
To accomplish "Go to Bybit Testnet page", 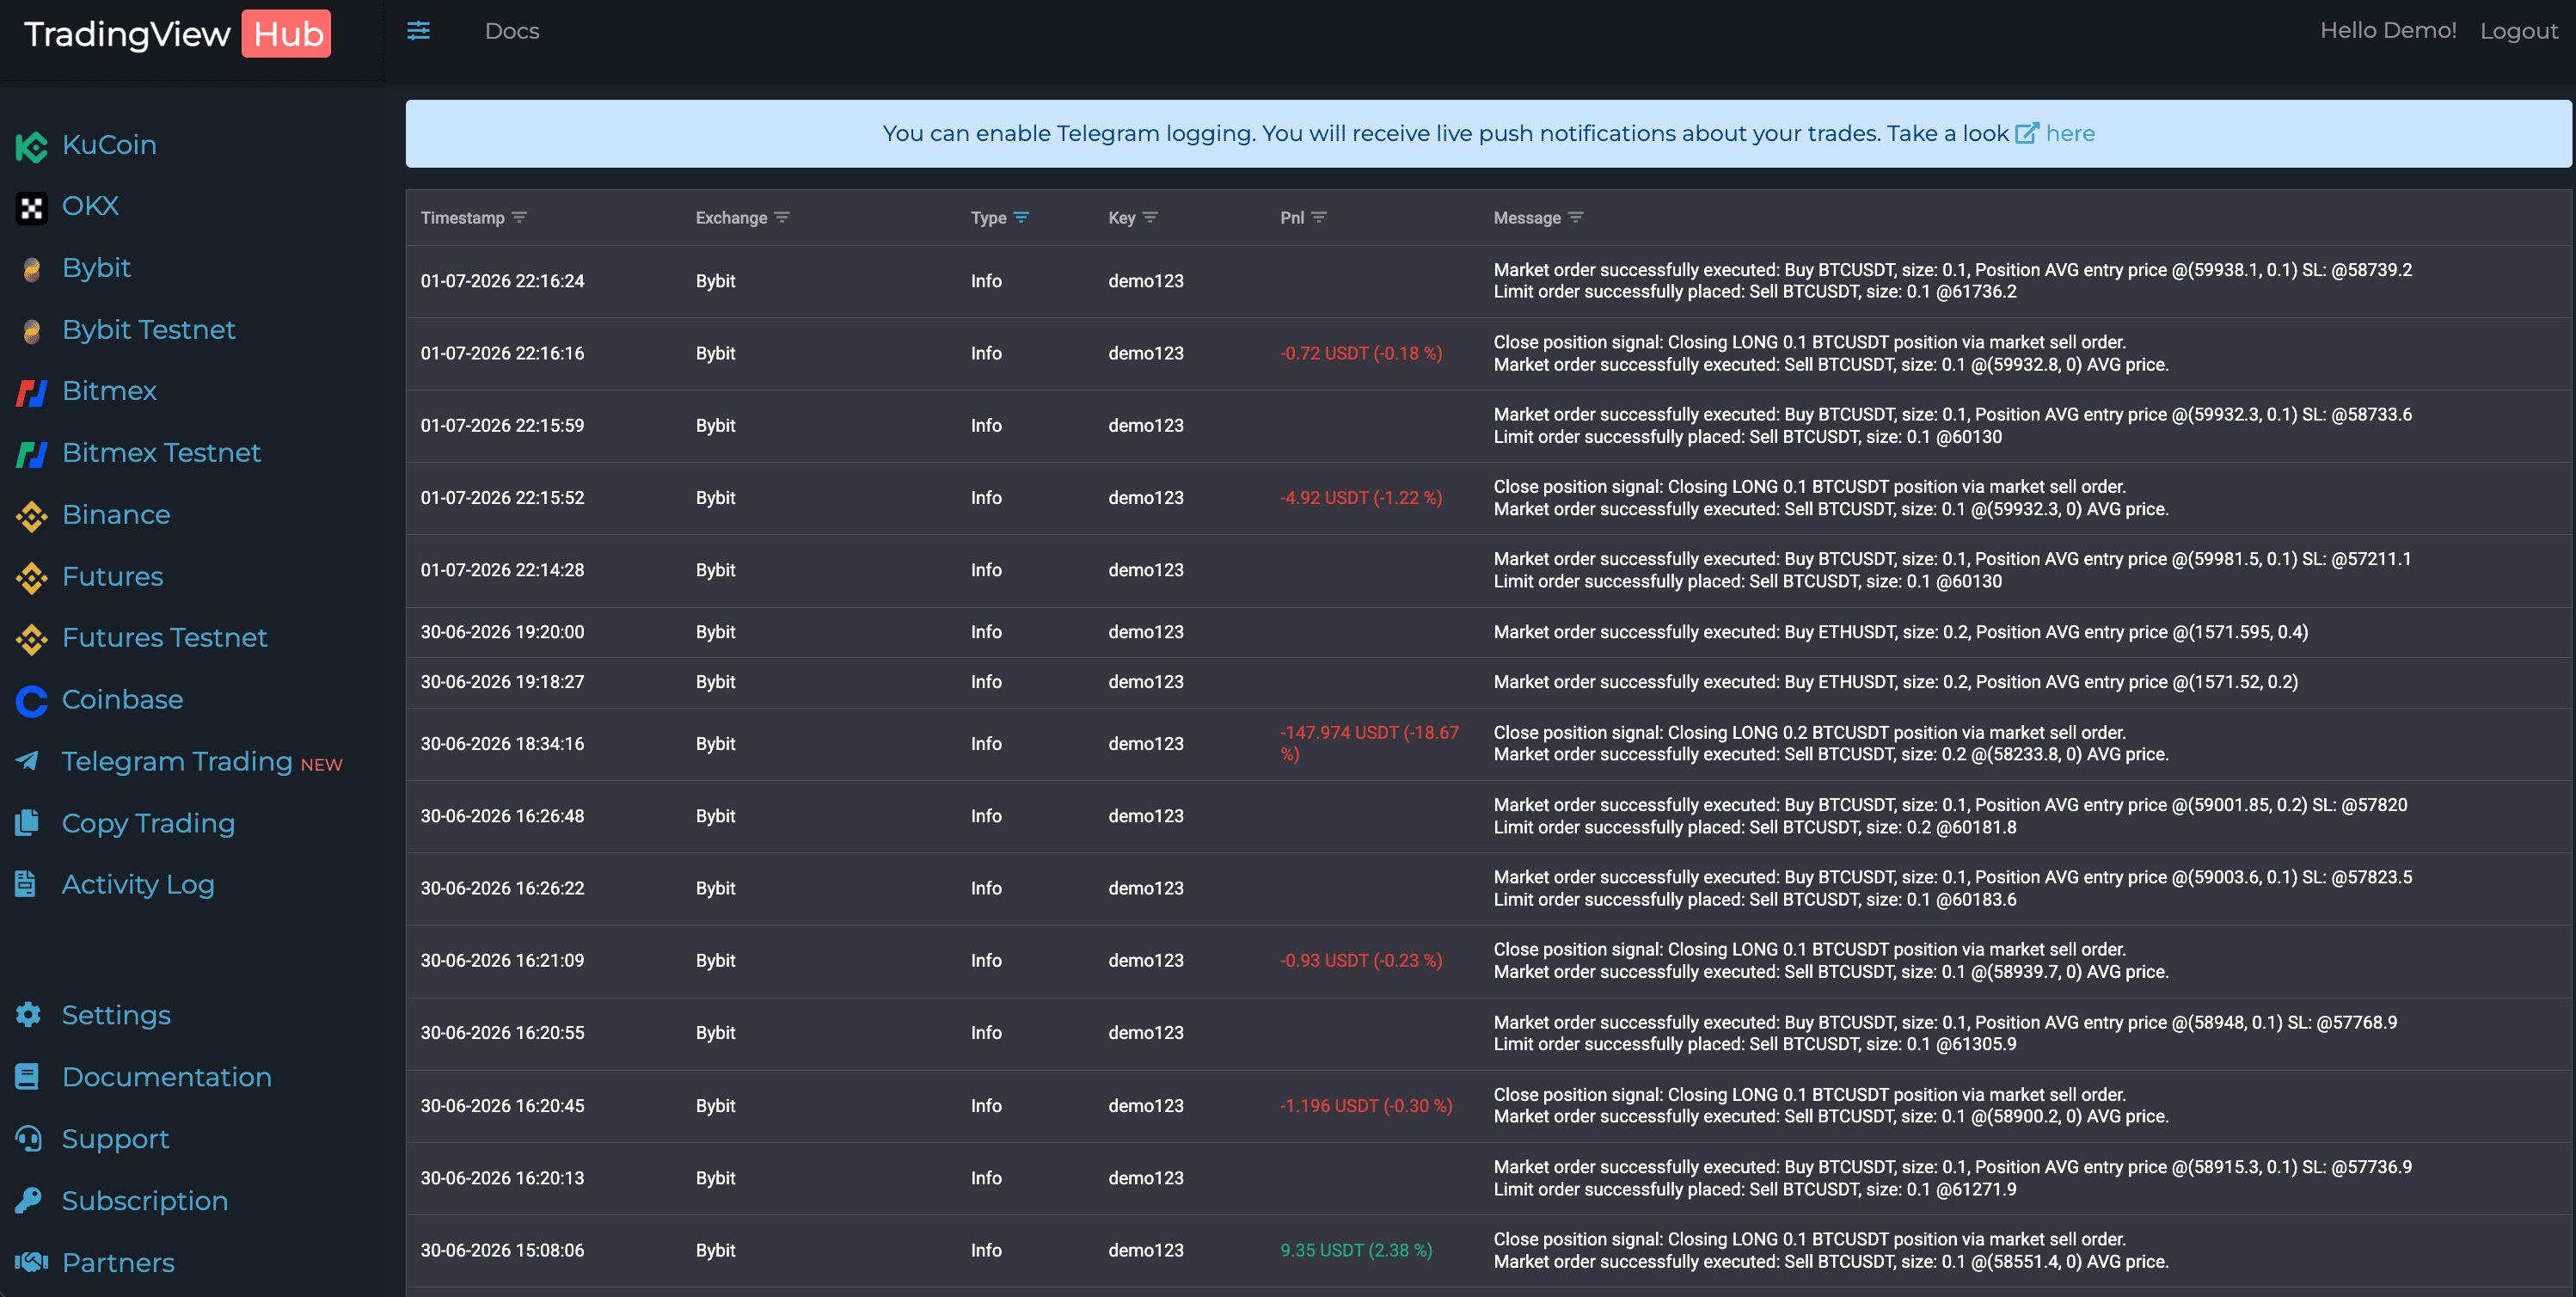I will pos(148,330).
